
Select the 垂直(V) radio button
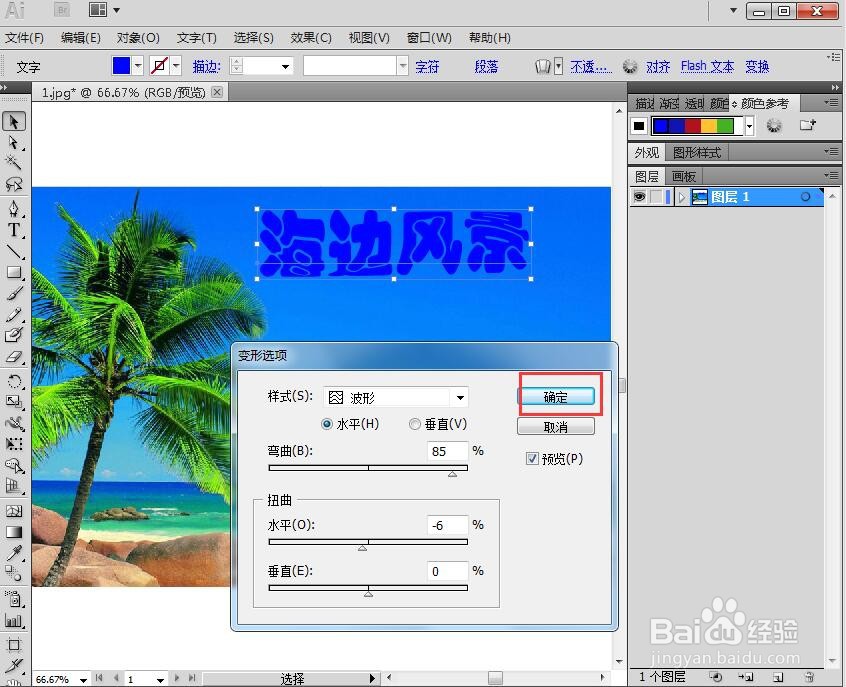pos(415,423)
